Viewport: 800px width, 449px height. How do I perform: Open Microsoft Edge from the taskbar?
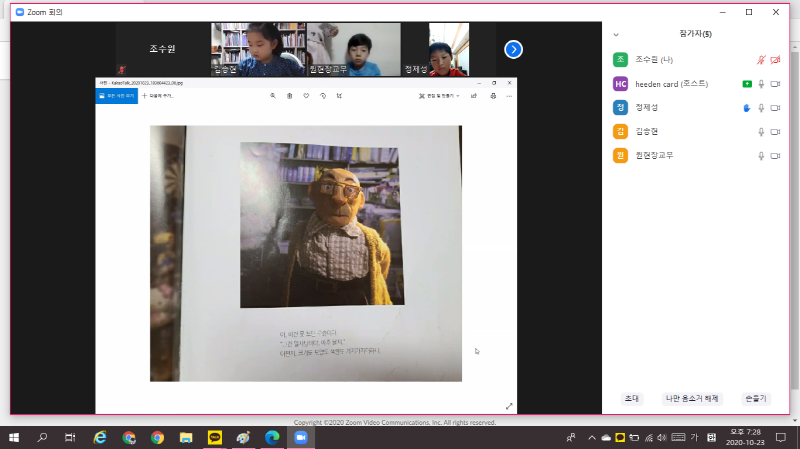[x=272, y=438]
